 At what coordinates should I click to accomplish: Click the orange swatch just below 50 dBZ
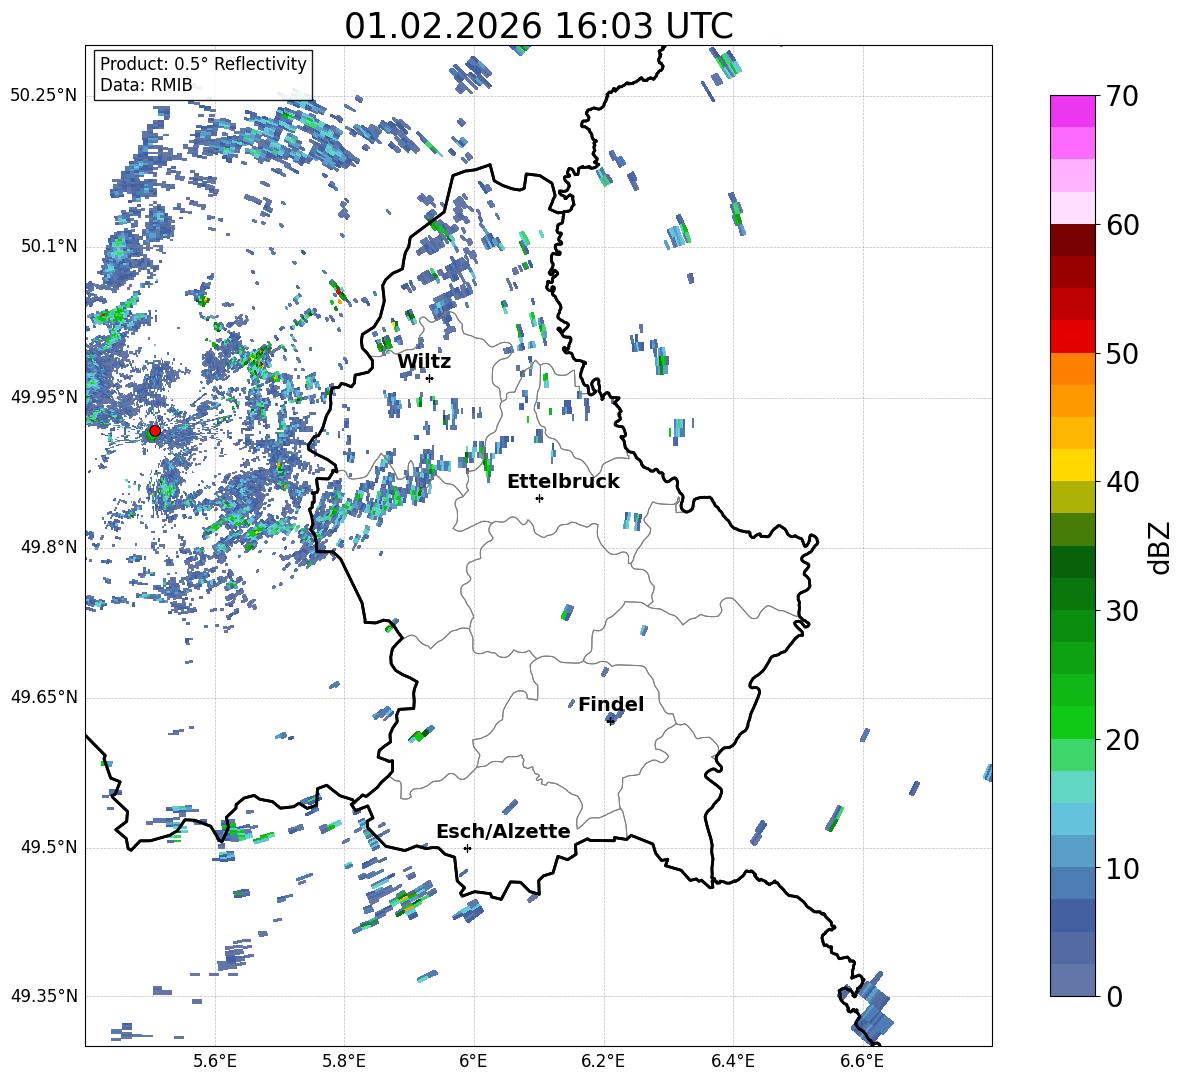coord(1073,369)
